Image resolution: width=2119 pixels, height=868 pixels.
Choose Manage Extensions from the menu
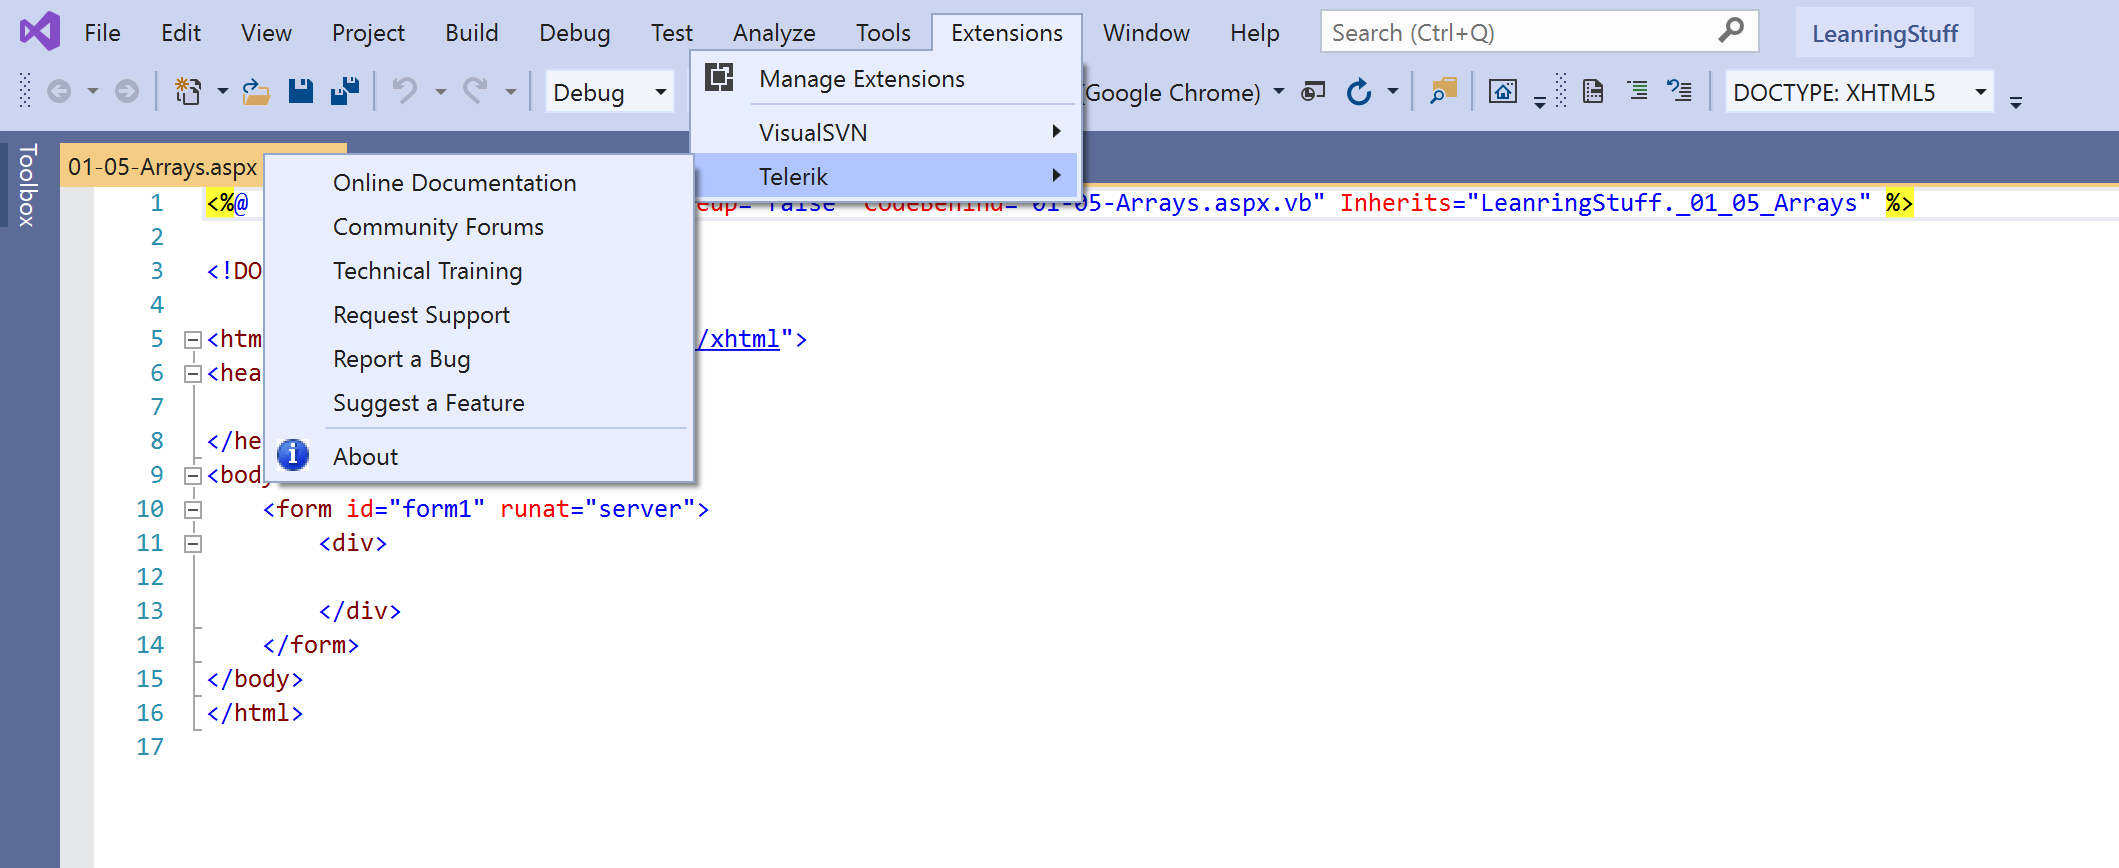coord(886,79)
